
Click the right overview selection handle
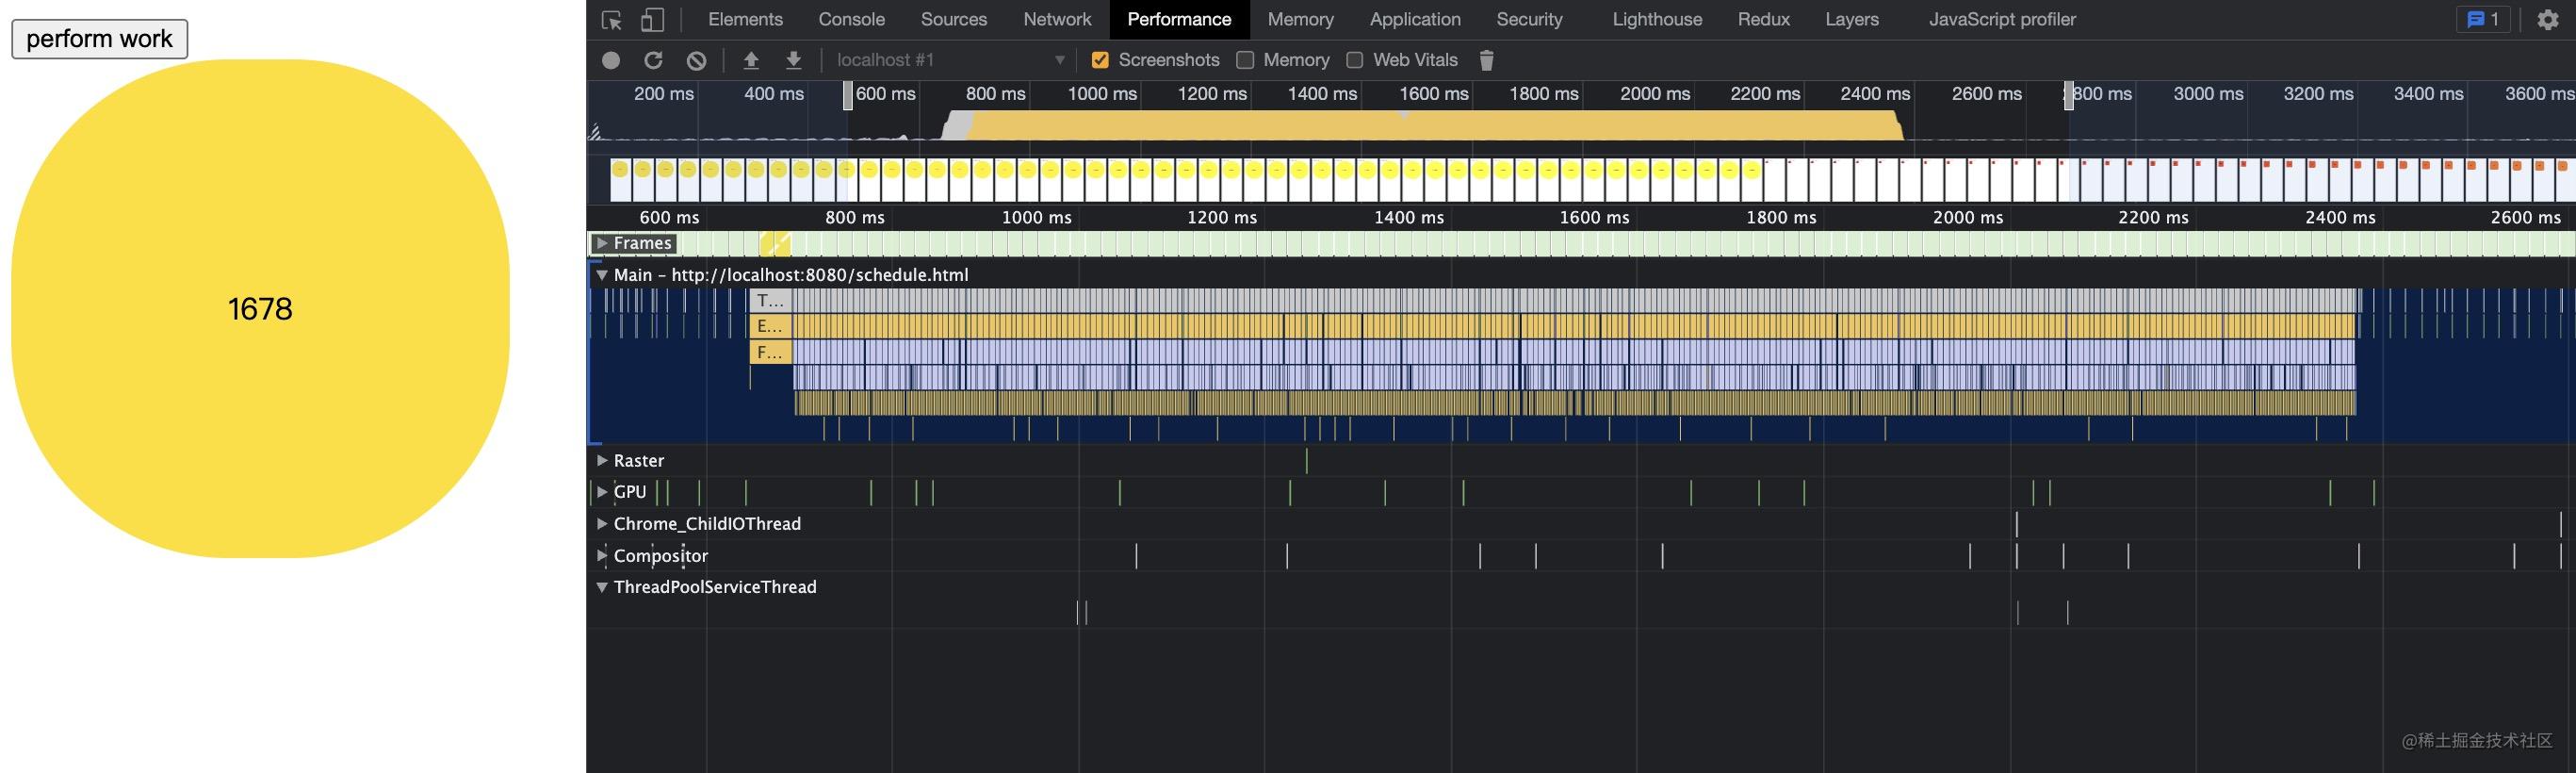2068,95
